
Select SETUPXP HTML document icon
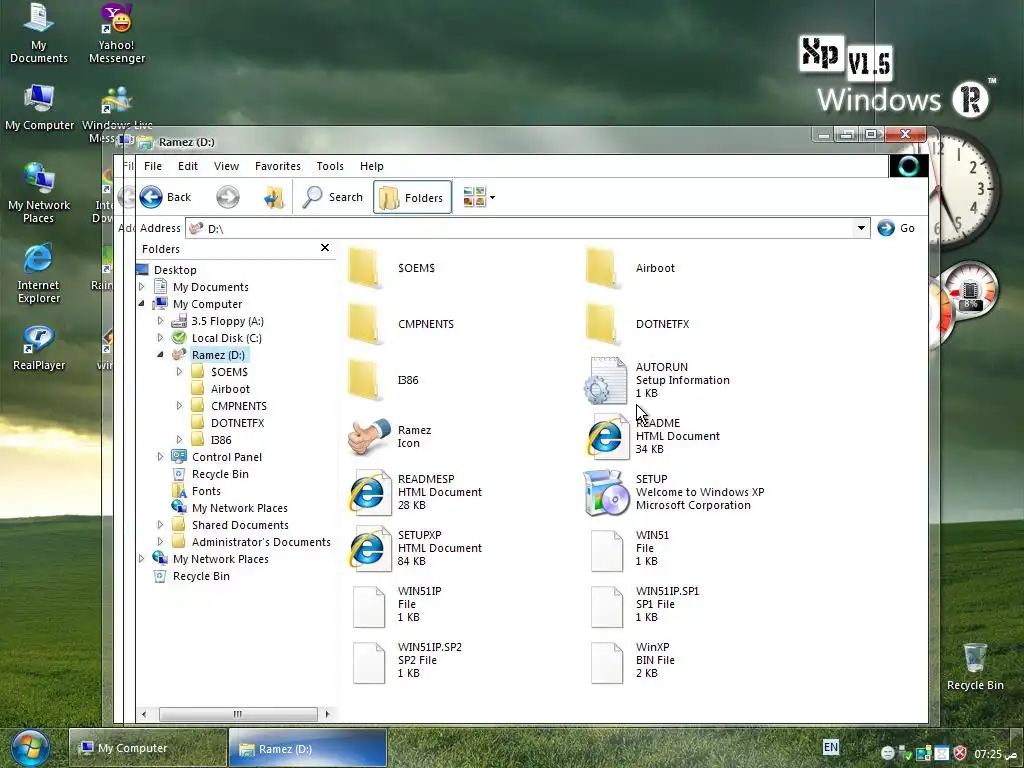[x=369, y=548]
